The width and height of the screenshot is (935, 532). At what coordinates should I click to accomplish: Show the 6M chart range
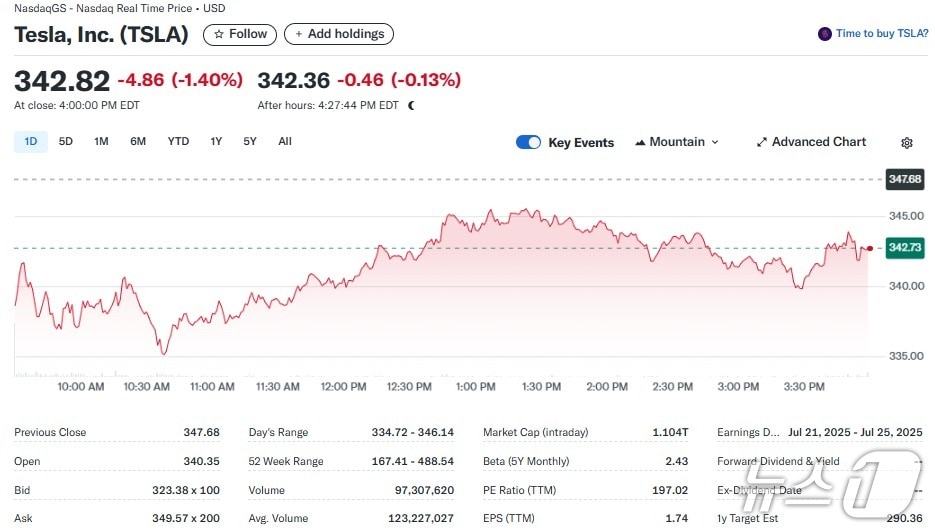(138, 141)
